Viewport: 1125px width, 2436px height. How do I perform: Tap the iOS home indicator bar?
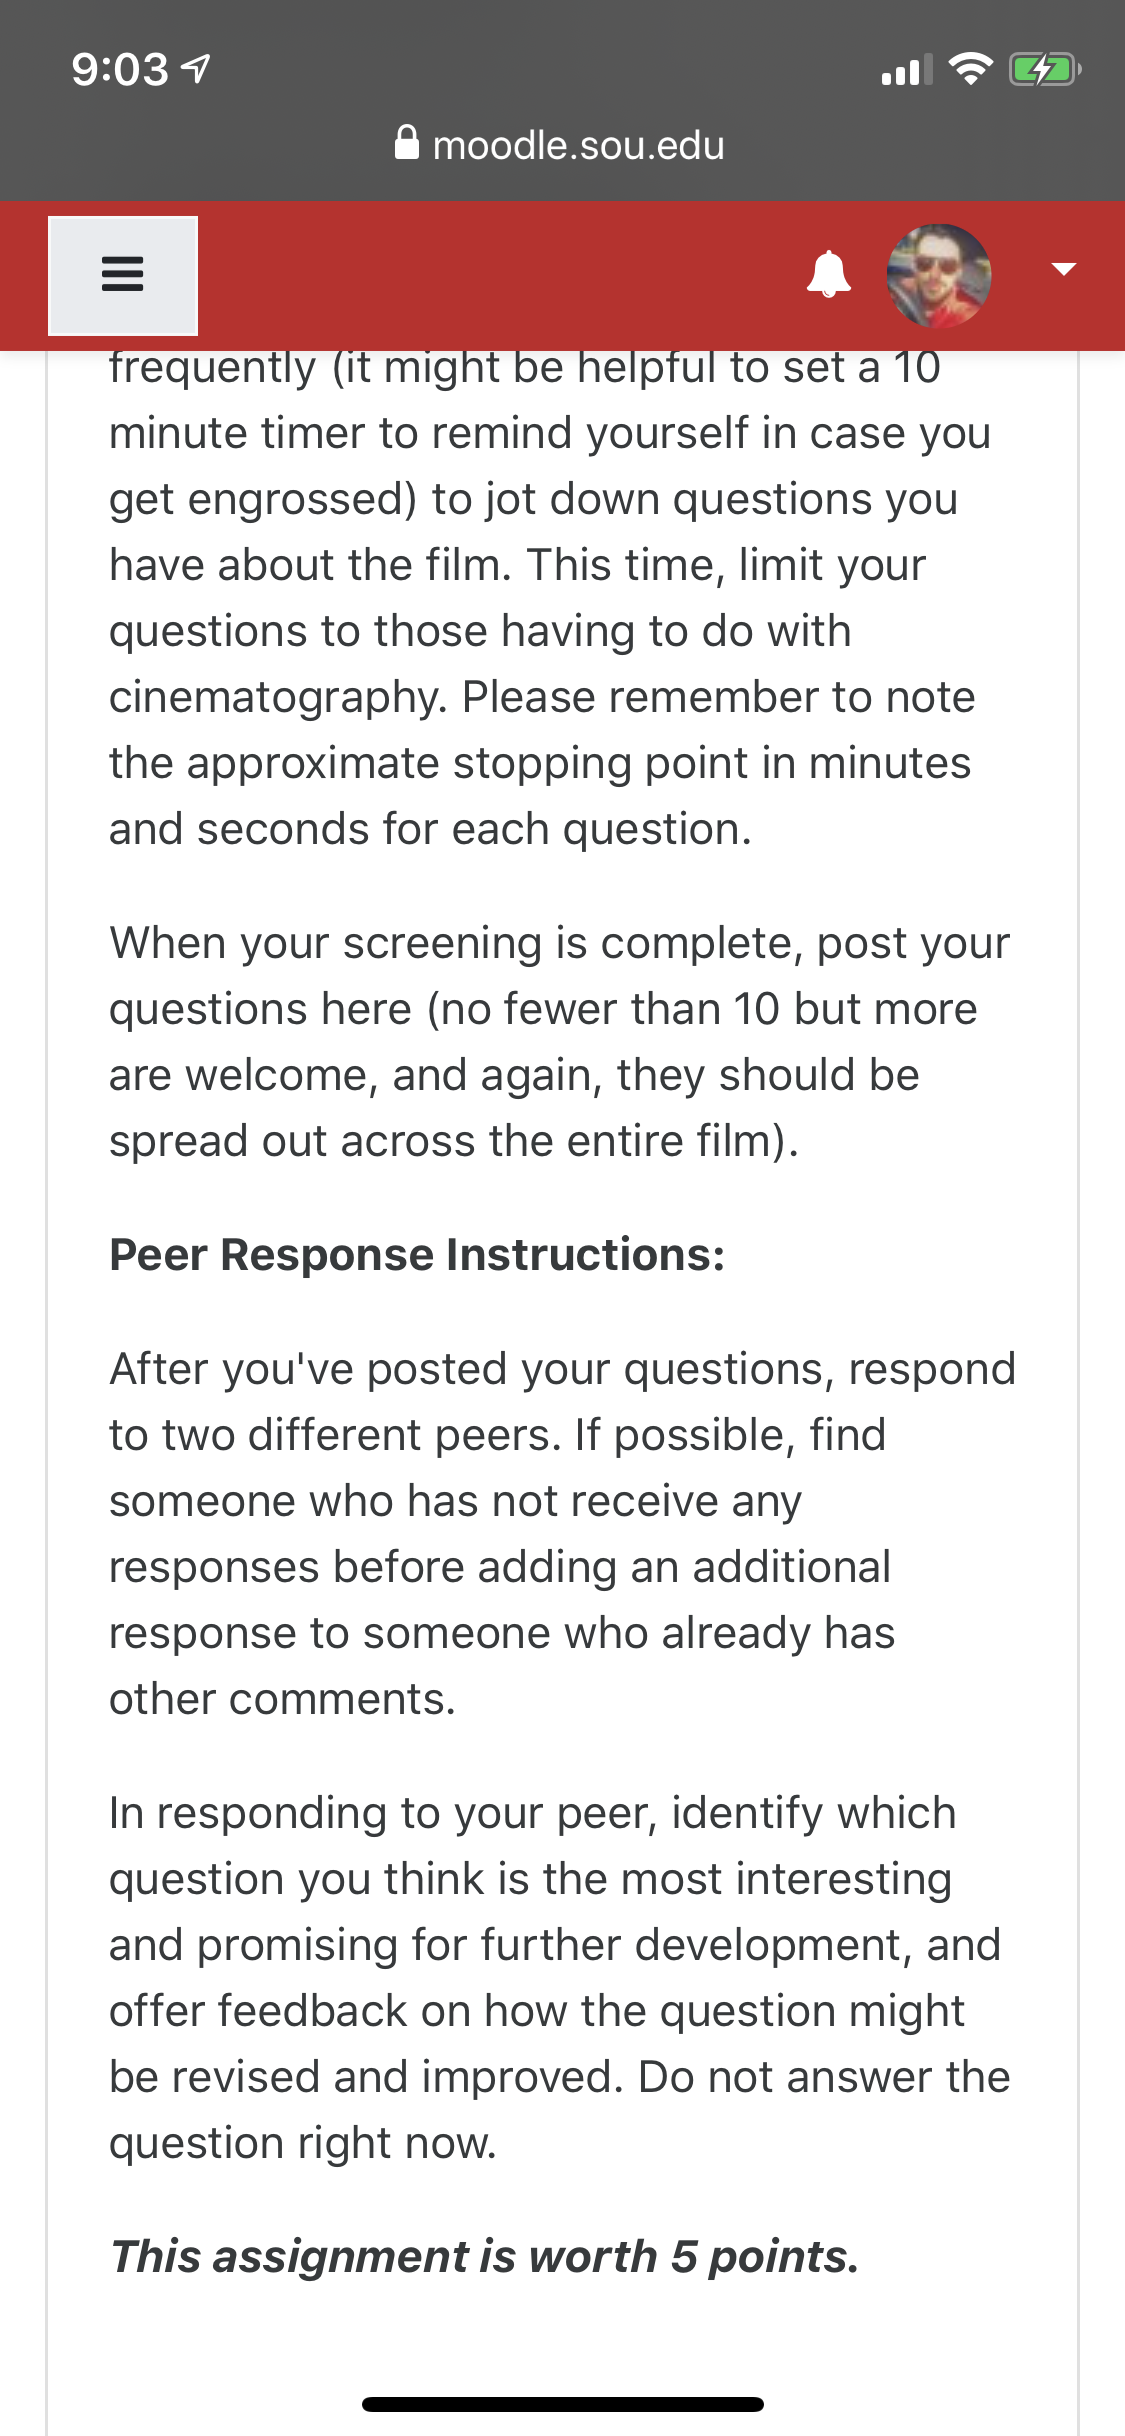[x=563, y=2404]
